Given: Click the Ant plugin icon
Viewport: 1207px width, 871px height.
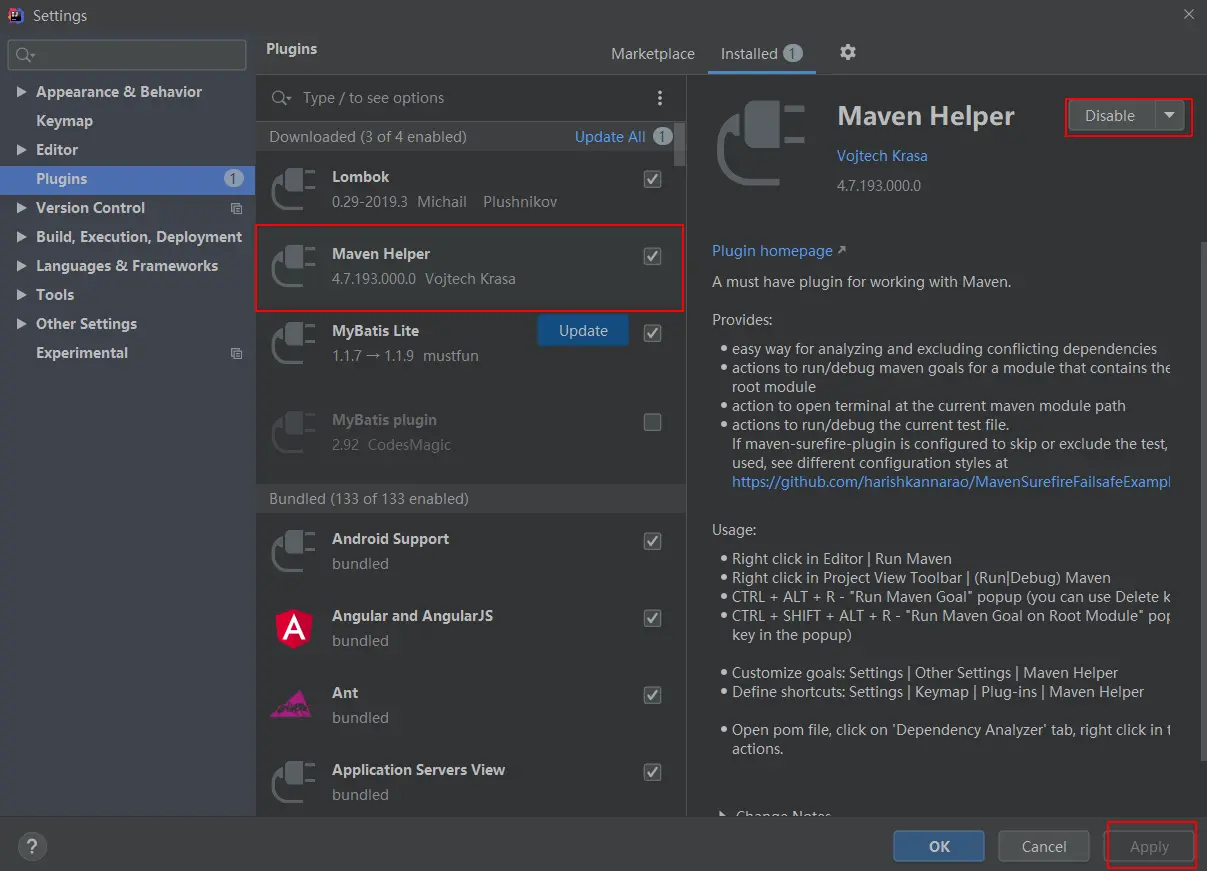Looking at the screenshot, I should point(294,705).
